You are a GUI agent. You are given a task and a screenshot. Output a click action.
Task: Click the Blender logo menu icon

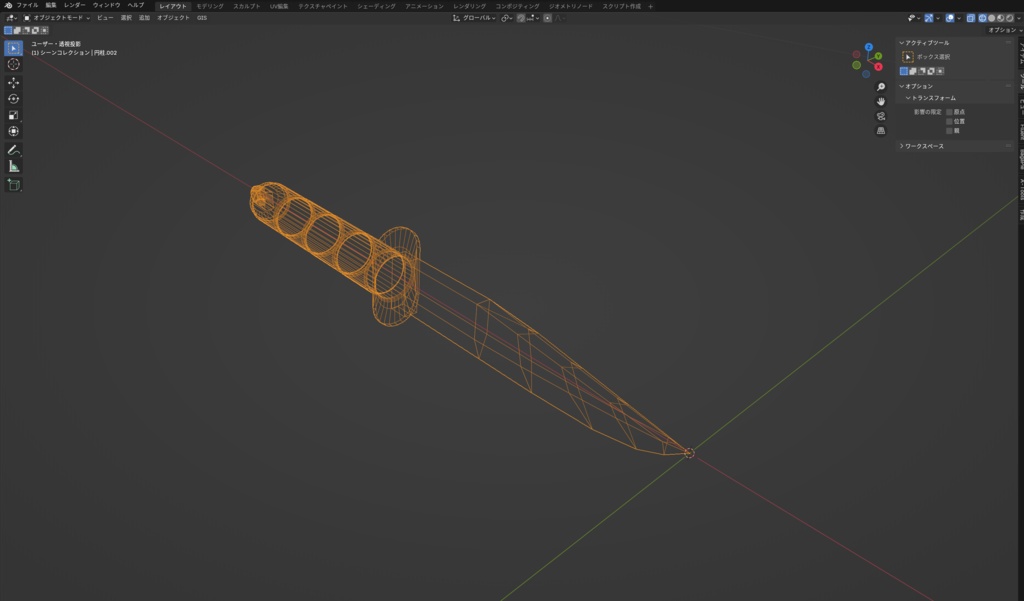[8, 5]
